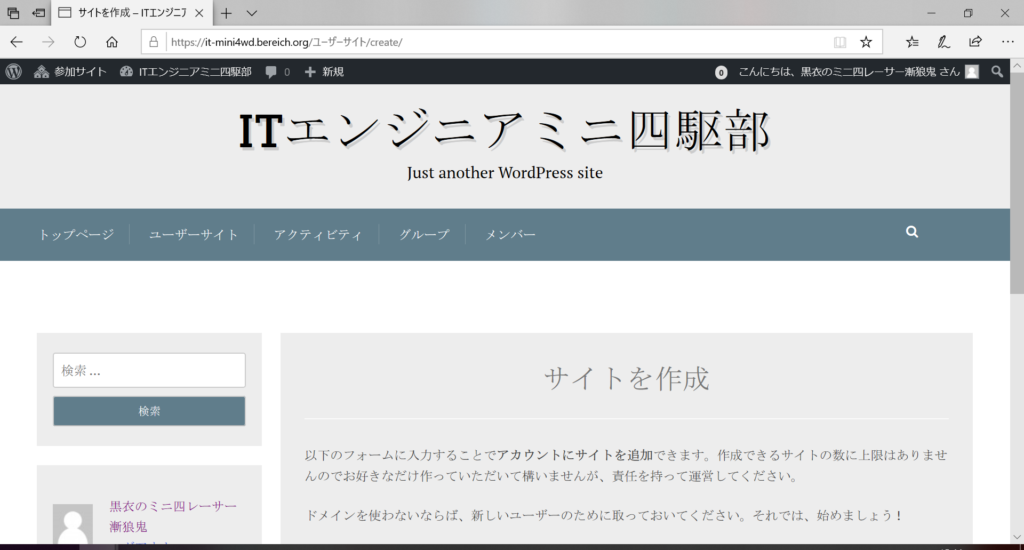Select the ユーザーサイト menu item
This screenshot has height=550, width=1024.
click(x=193, y=235)
